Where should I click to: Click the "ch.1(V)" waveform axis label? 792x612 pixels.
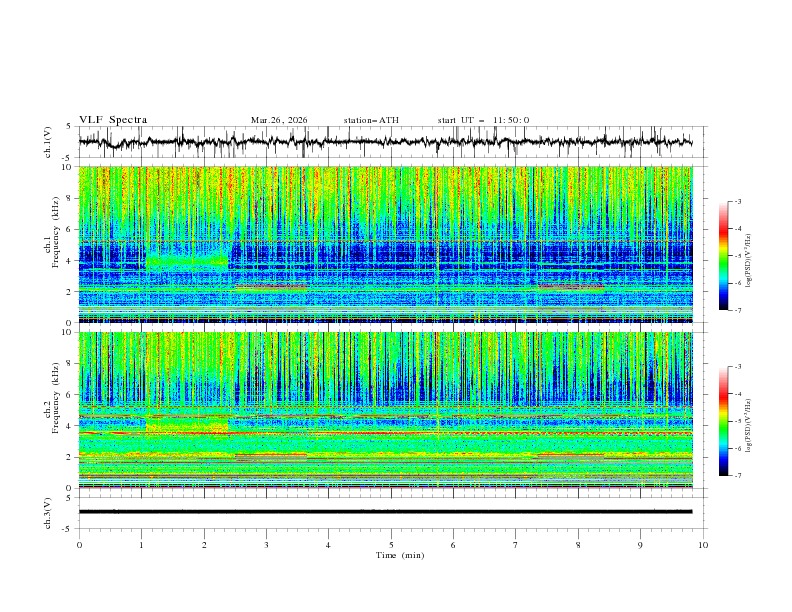pos(48,142)
